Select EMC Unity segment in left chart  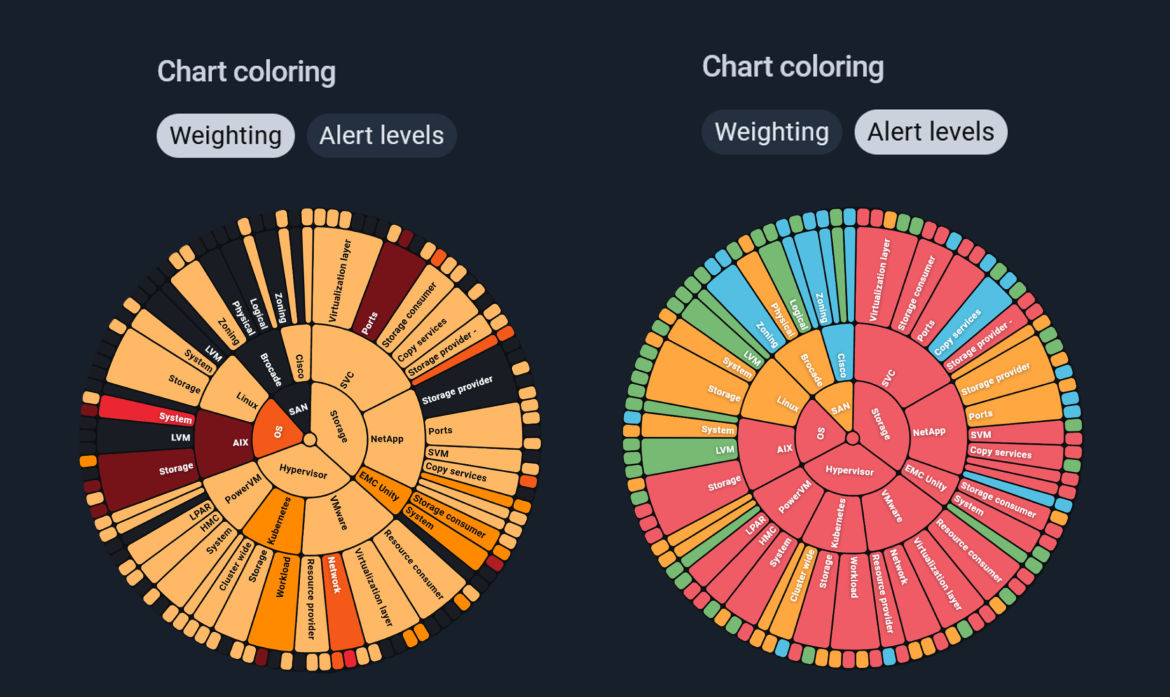(x=379, y=485)
